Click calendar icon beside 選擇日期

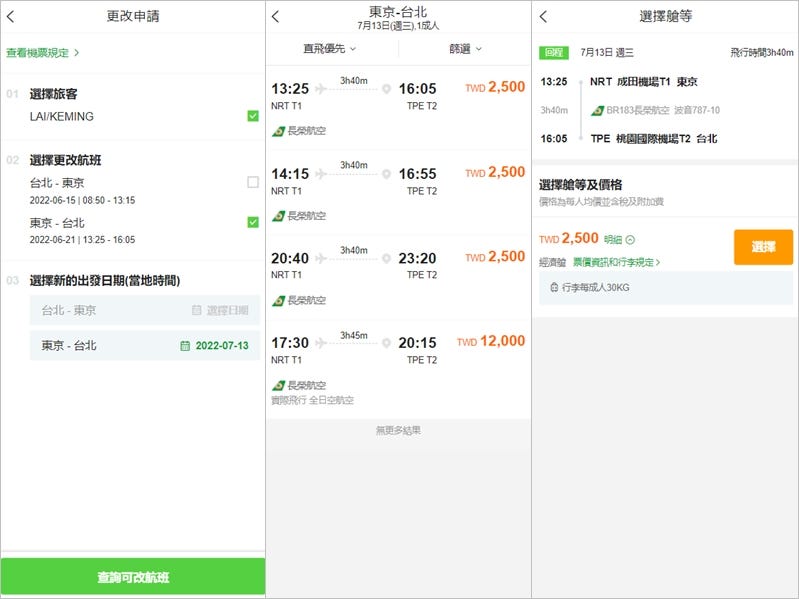197,310
